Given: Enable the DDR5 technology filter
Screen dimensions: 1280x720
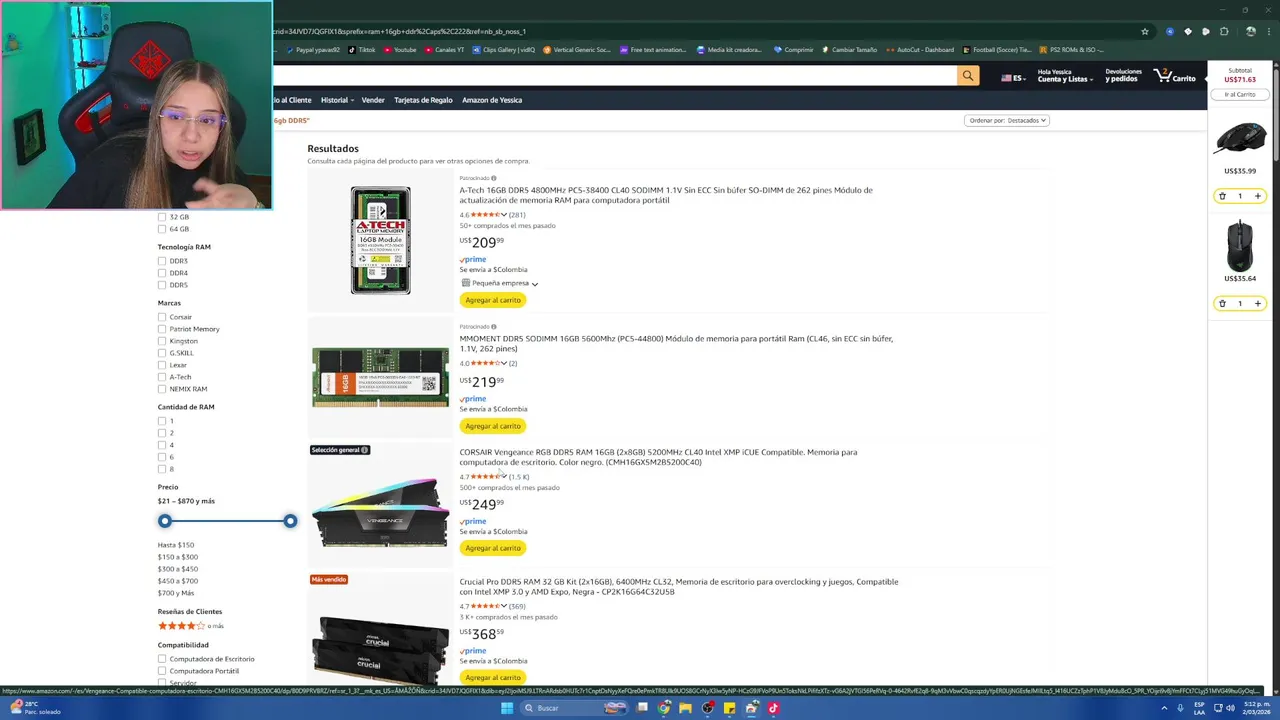Looking at the screenshot, I should (x=162, y=285).
